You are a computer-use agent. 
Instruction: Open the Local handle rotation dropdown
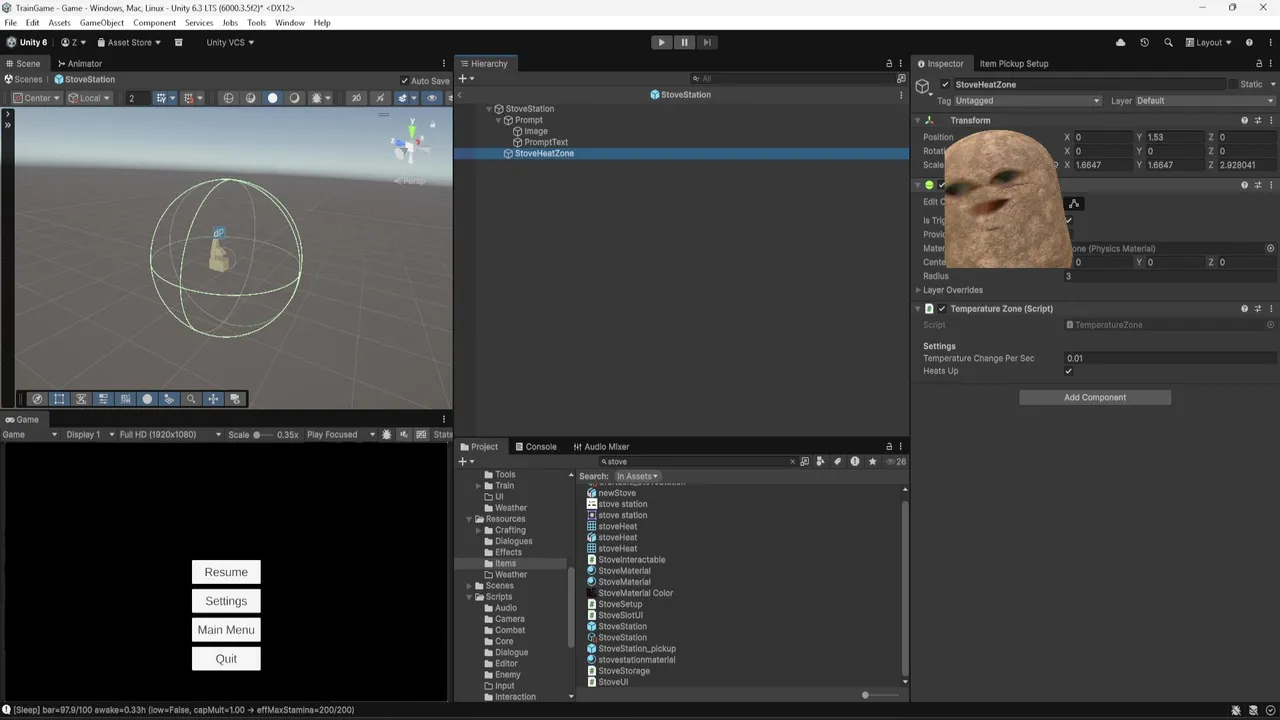click(x=90, y=98)
